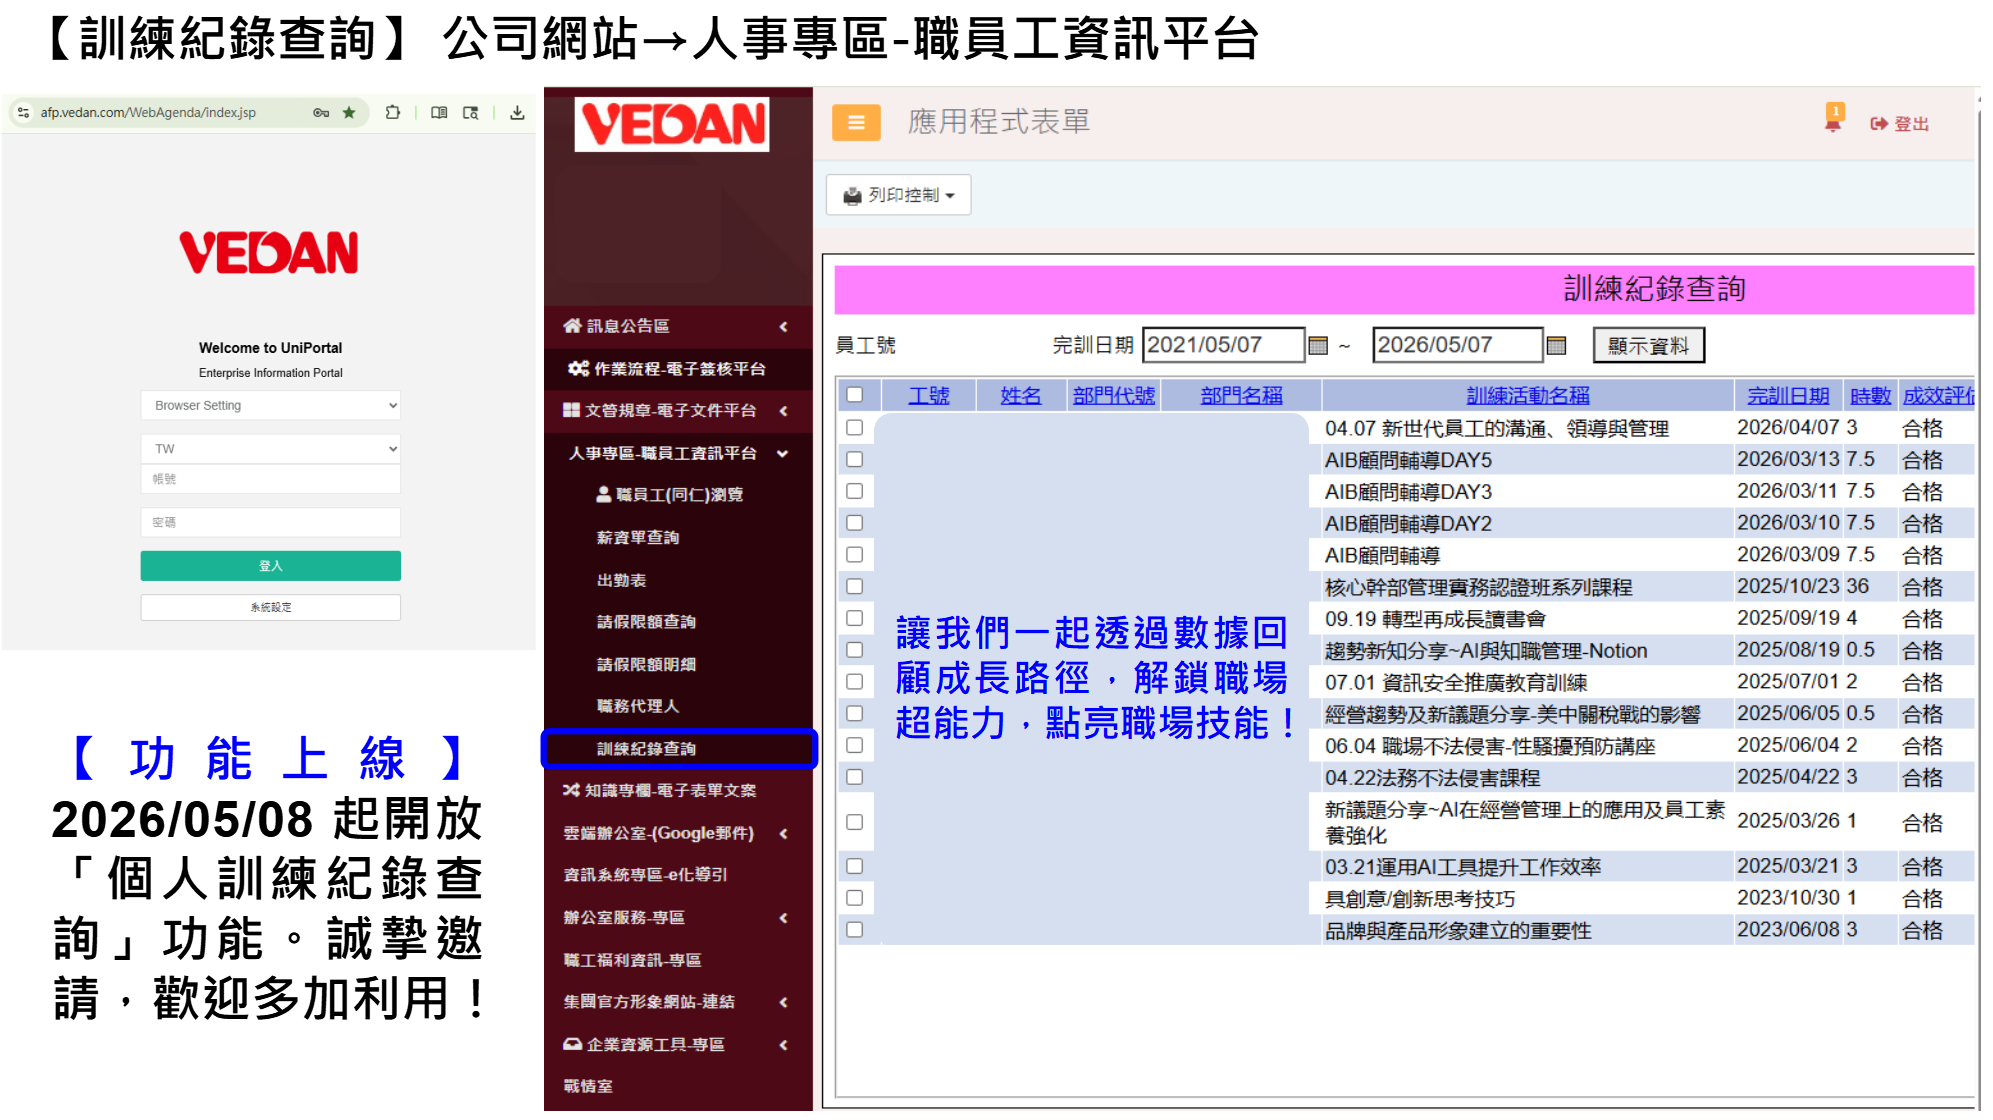Image resolution: width=1993 pixels, height=1120 pixels.
Task: Check the row for 核心幹部管理實務認證班系列課程
Action: pos(854,587)
